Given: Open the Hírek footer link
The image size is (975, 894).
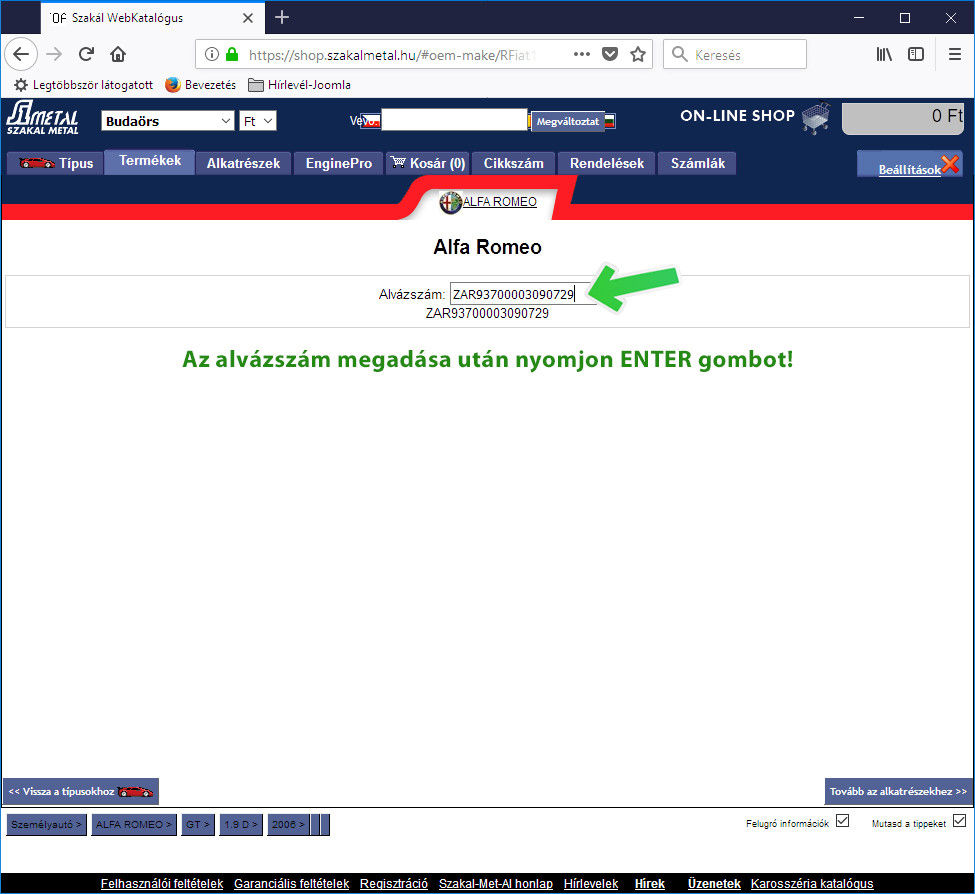Looking at the screenshot, I should pos(650,883).
